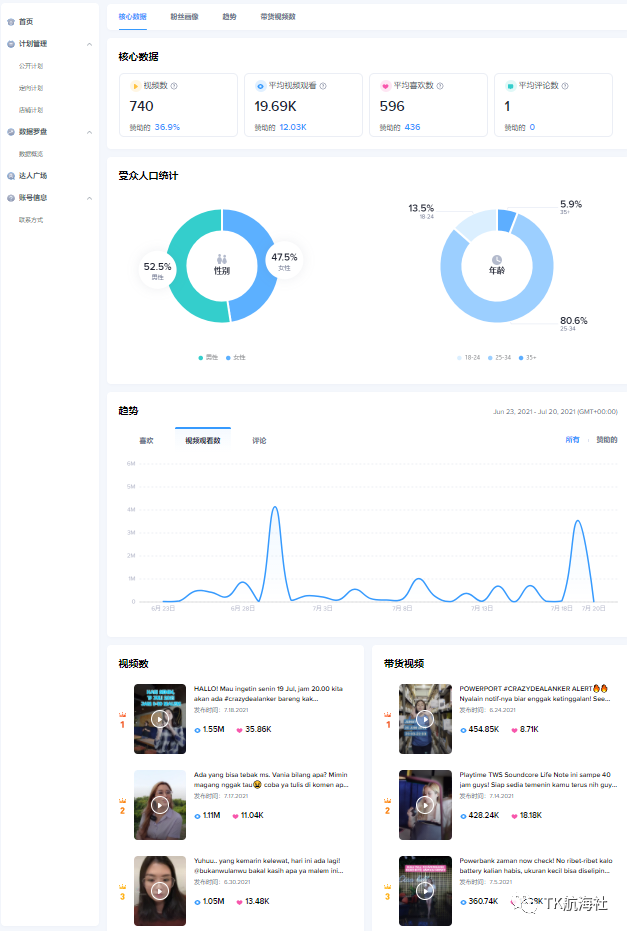Click the sponsored 12.03K value
Screen dimensions: 627x931
pyautogui.click(x=293, y=127)
